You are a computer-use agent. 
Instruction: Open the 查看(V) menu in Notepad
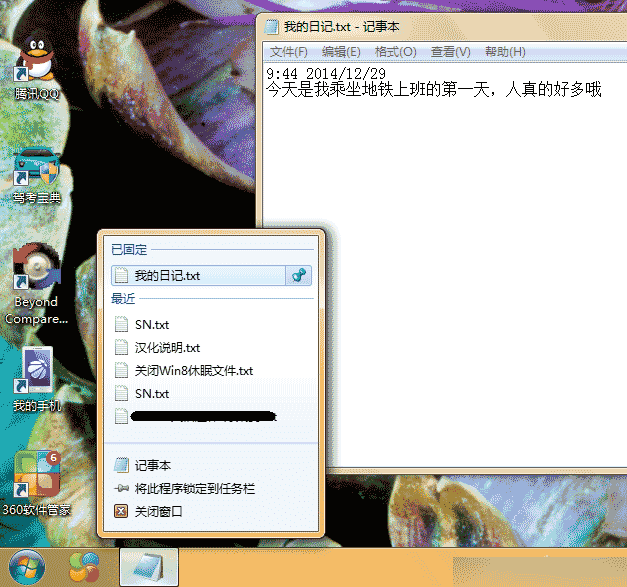(x=451, y=52)
